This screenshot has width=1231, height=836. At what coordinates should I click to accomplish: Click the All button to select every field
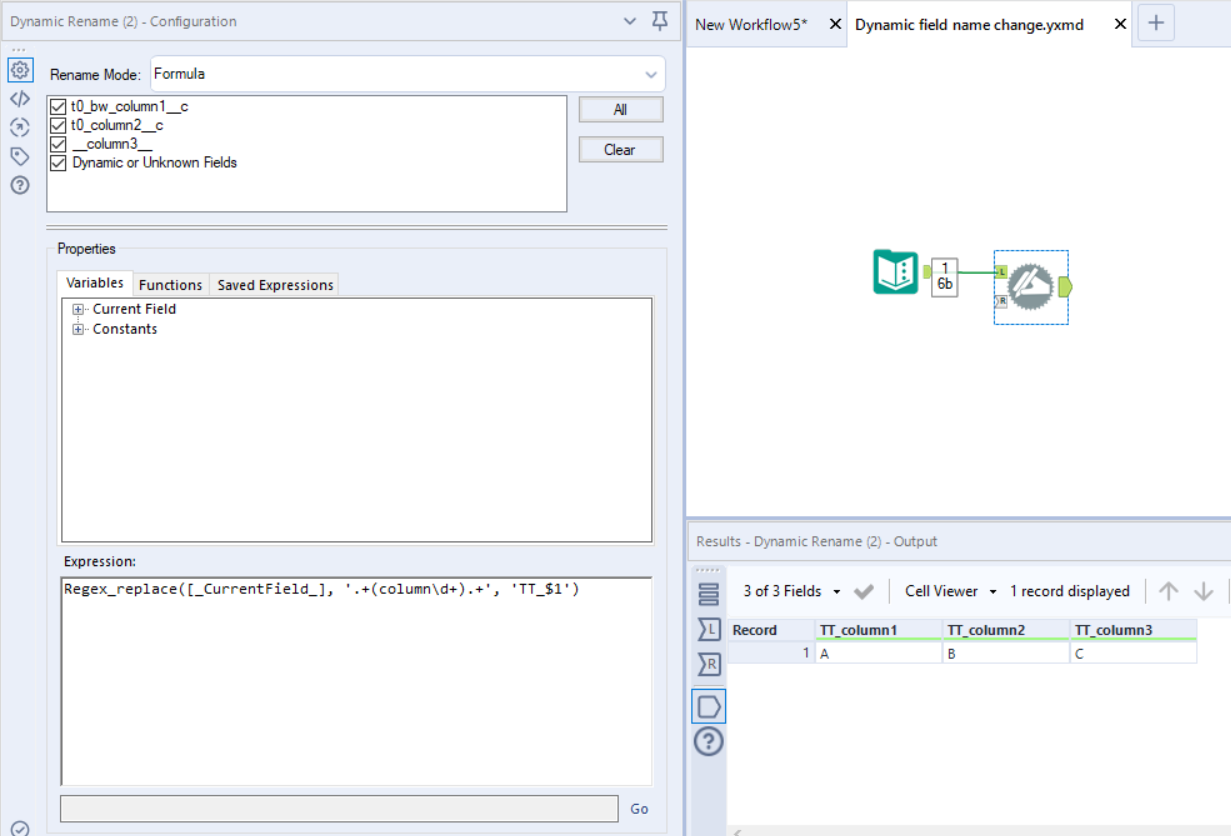pyautogui.click(x=620, y=109)
